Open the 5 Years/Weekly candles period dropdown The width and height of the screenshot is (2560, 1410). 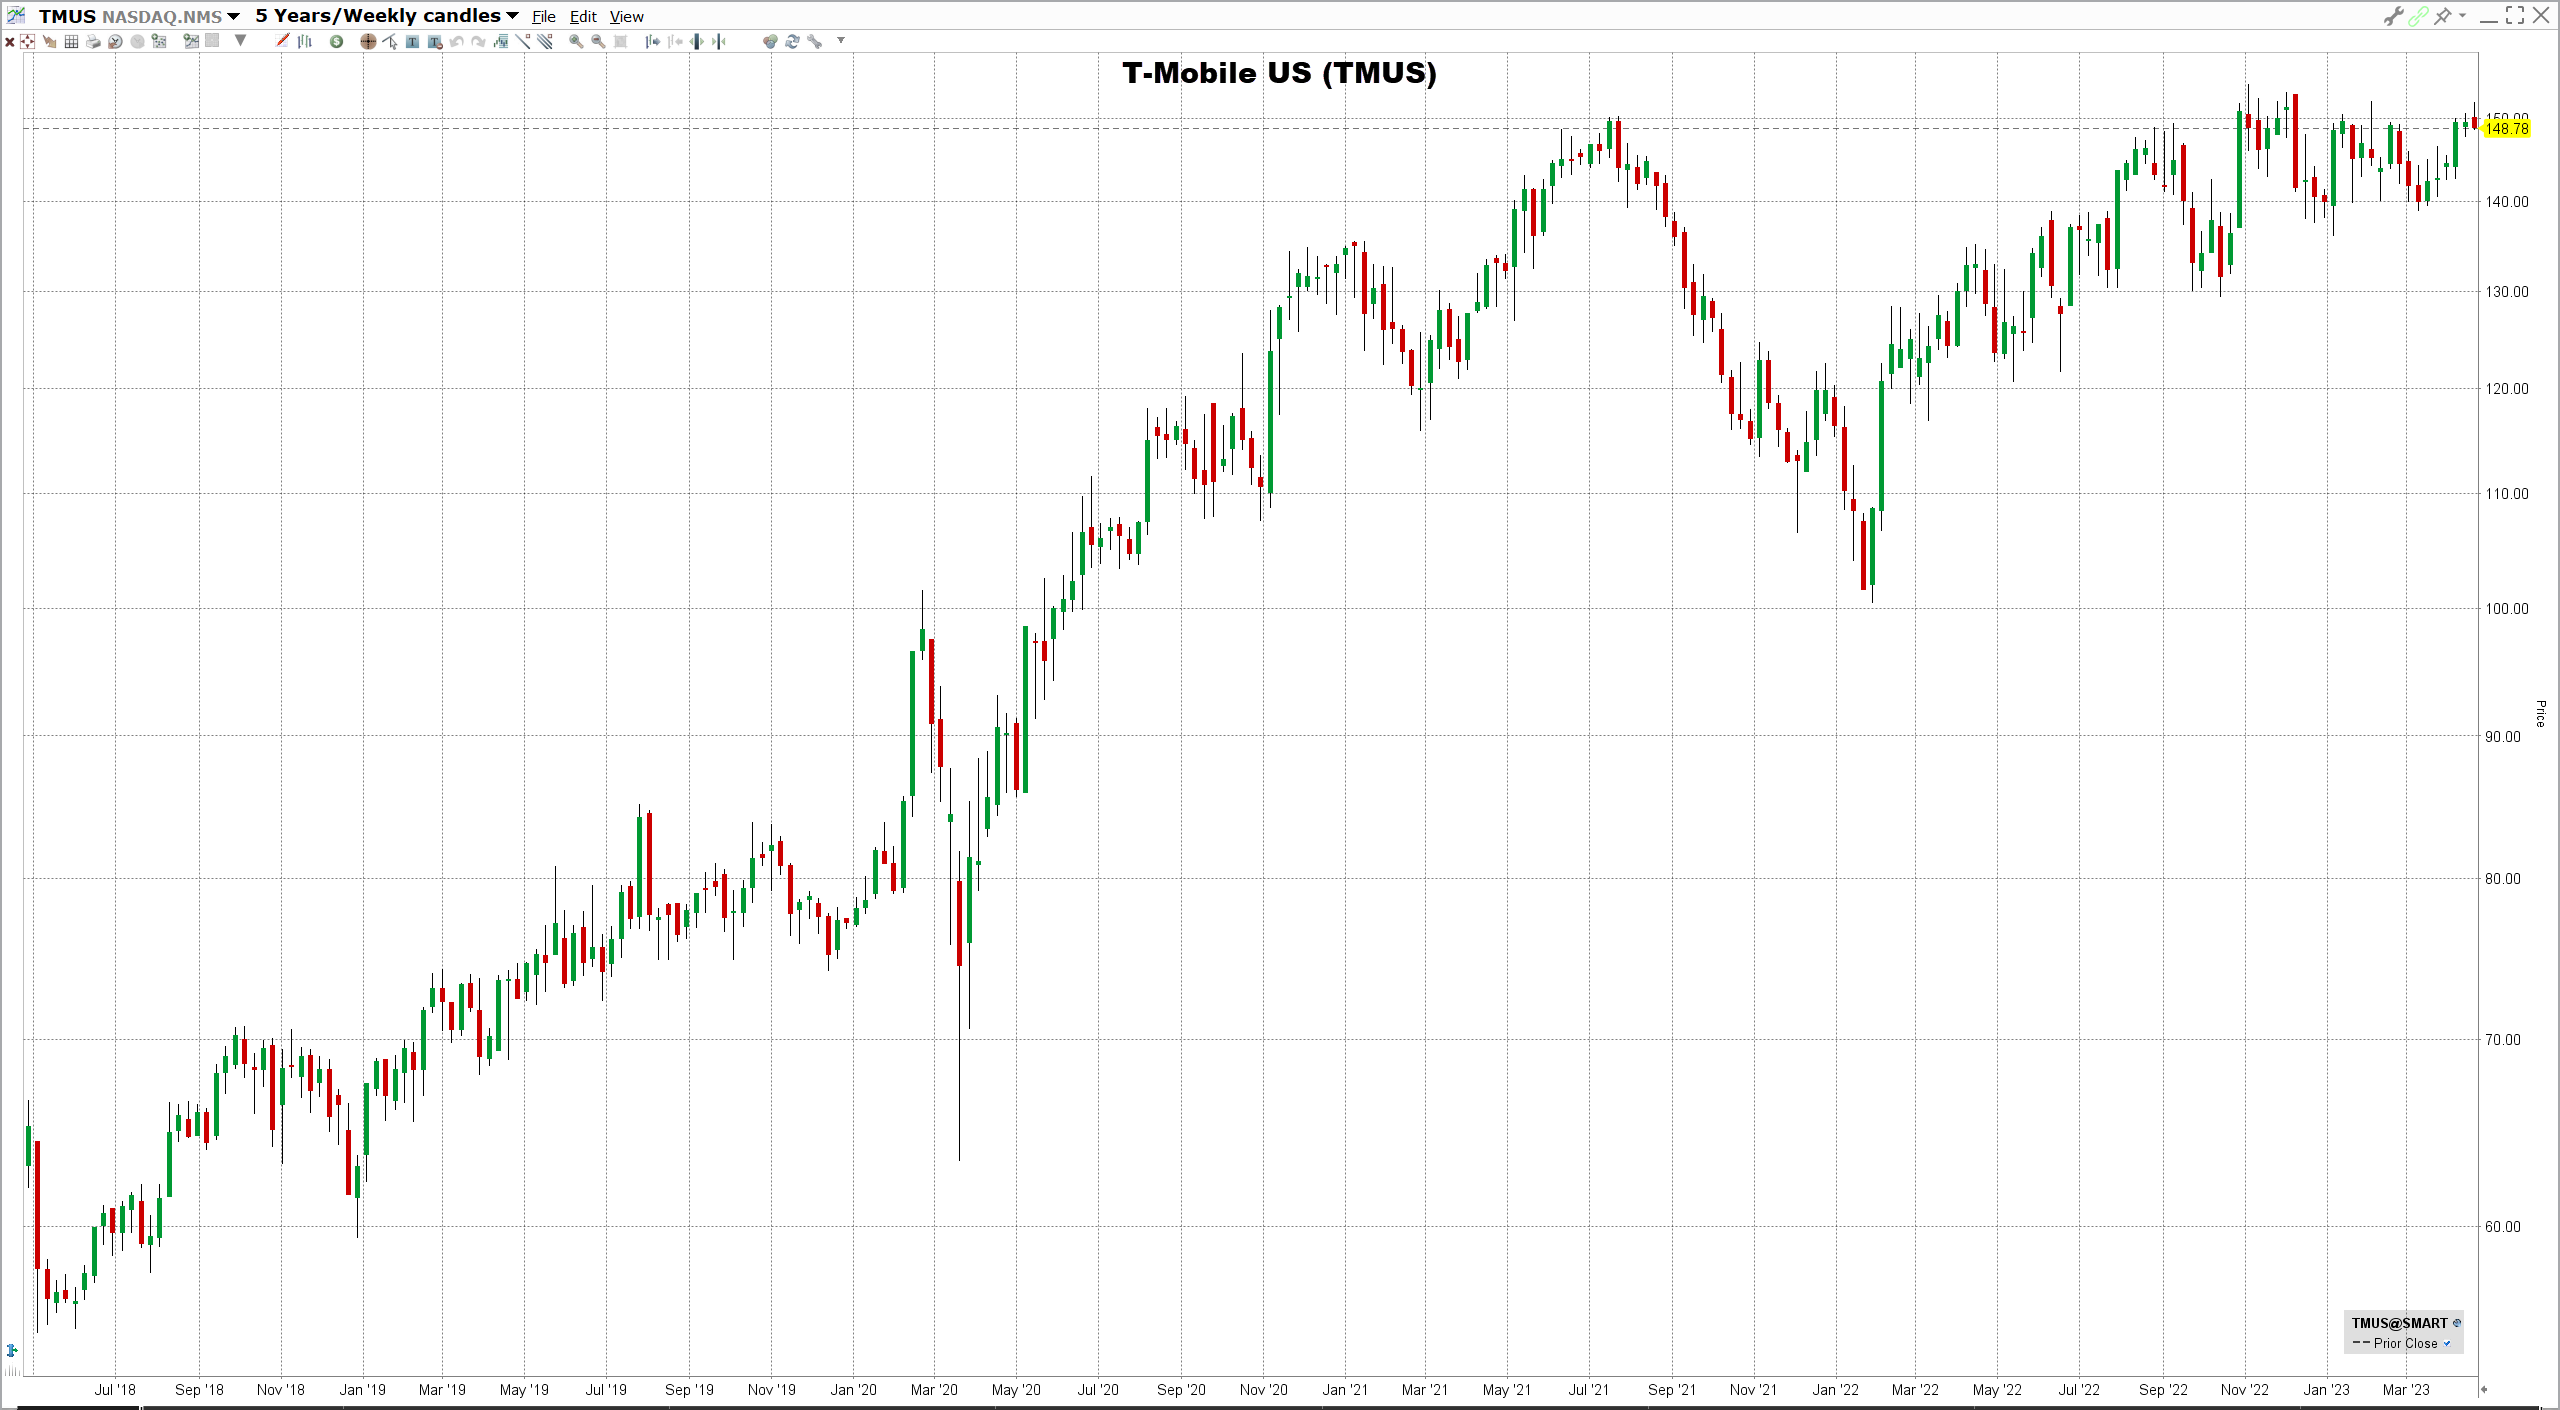tap(387, 16)
